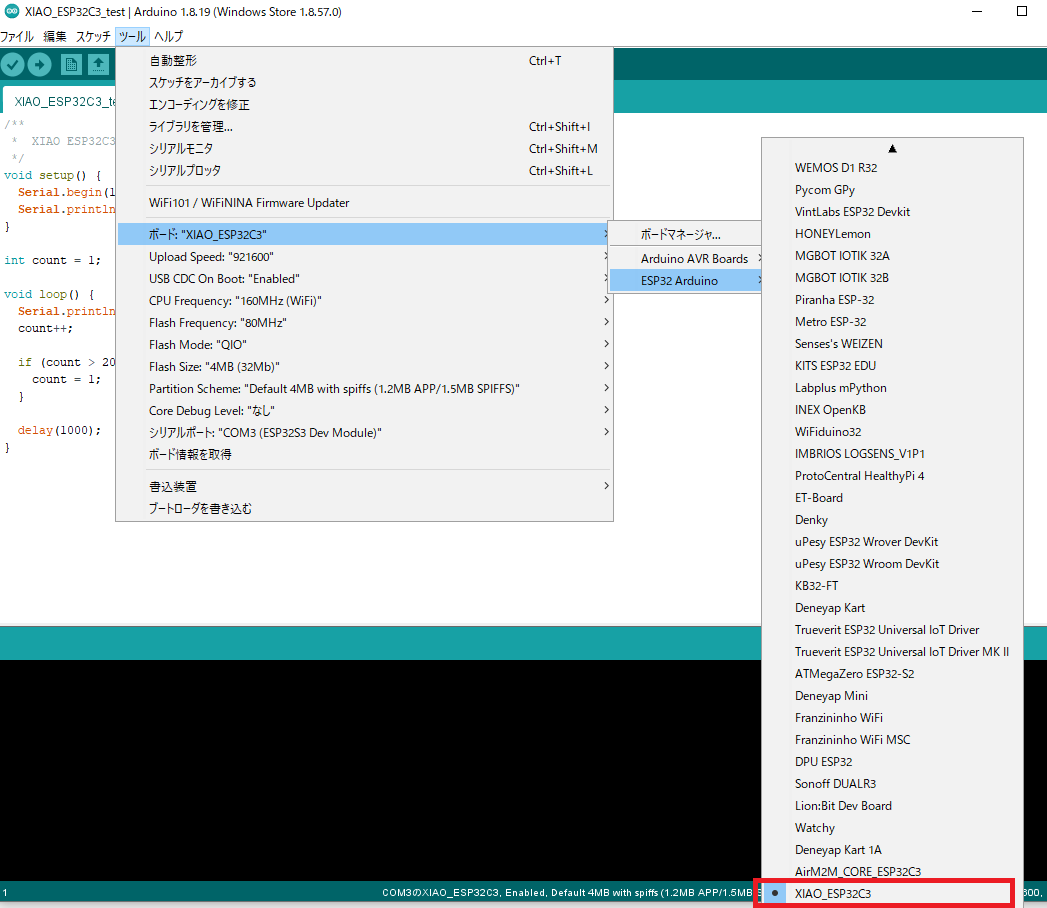This screenshot has width=1047, height=908.
Task: Click the Arduino infinity logo in the title bar
Action: [x=11, y=11]
